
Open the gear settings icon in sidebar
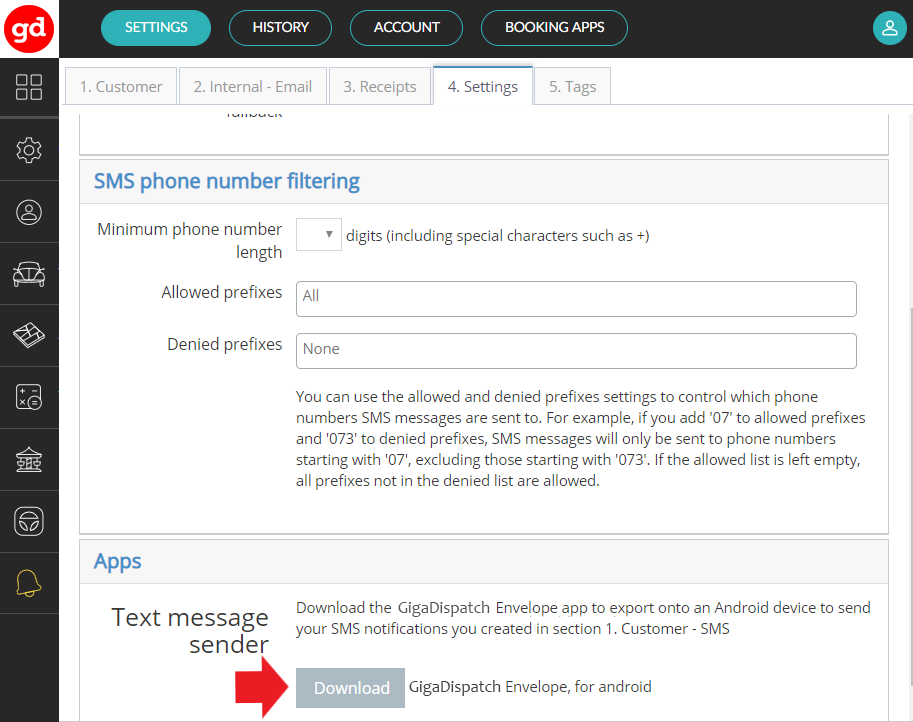tap(29, 150)
